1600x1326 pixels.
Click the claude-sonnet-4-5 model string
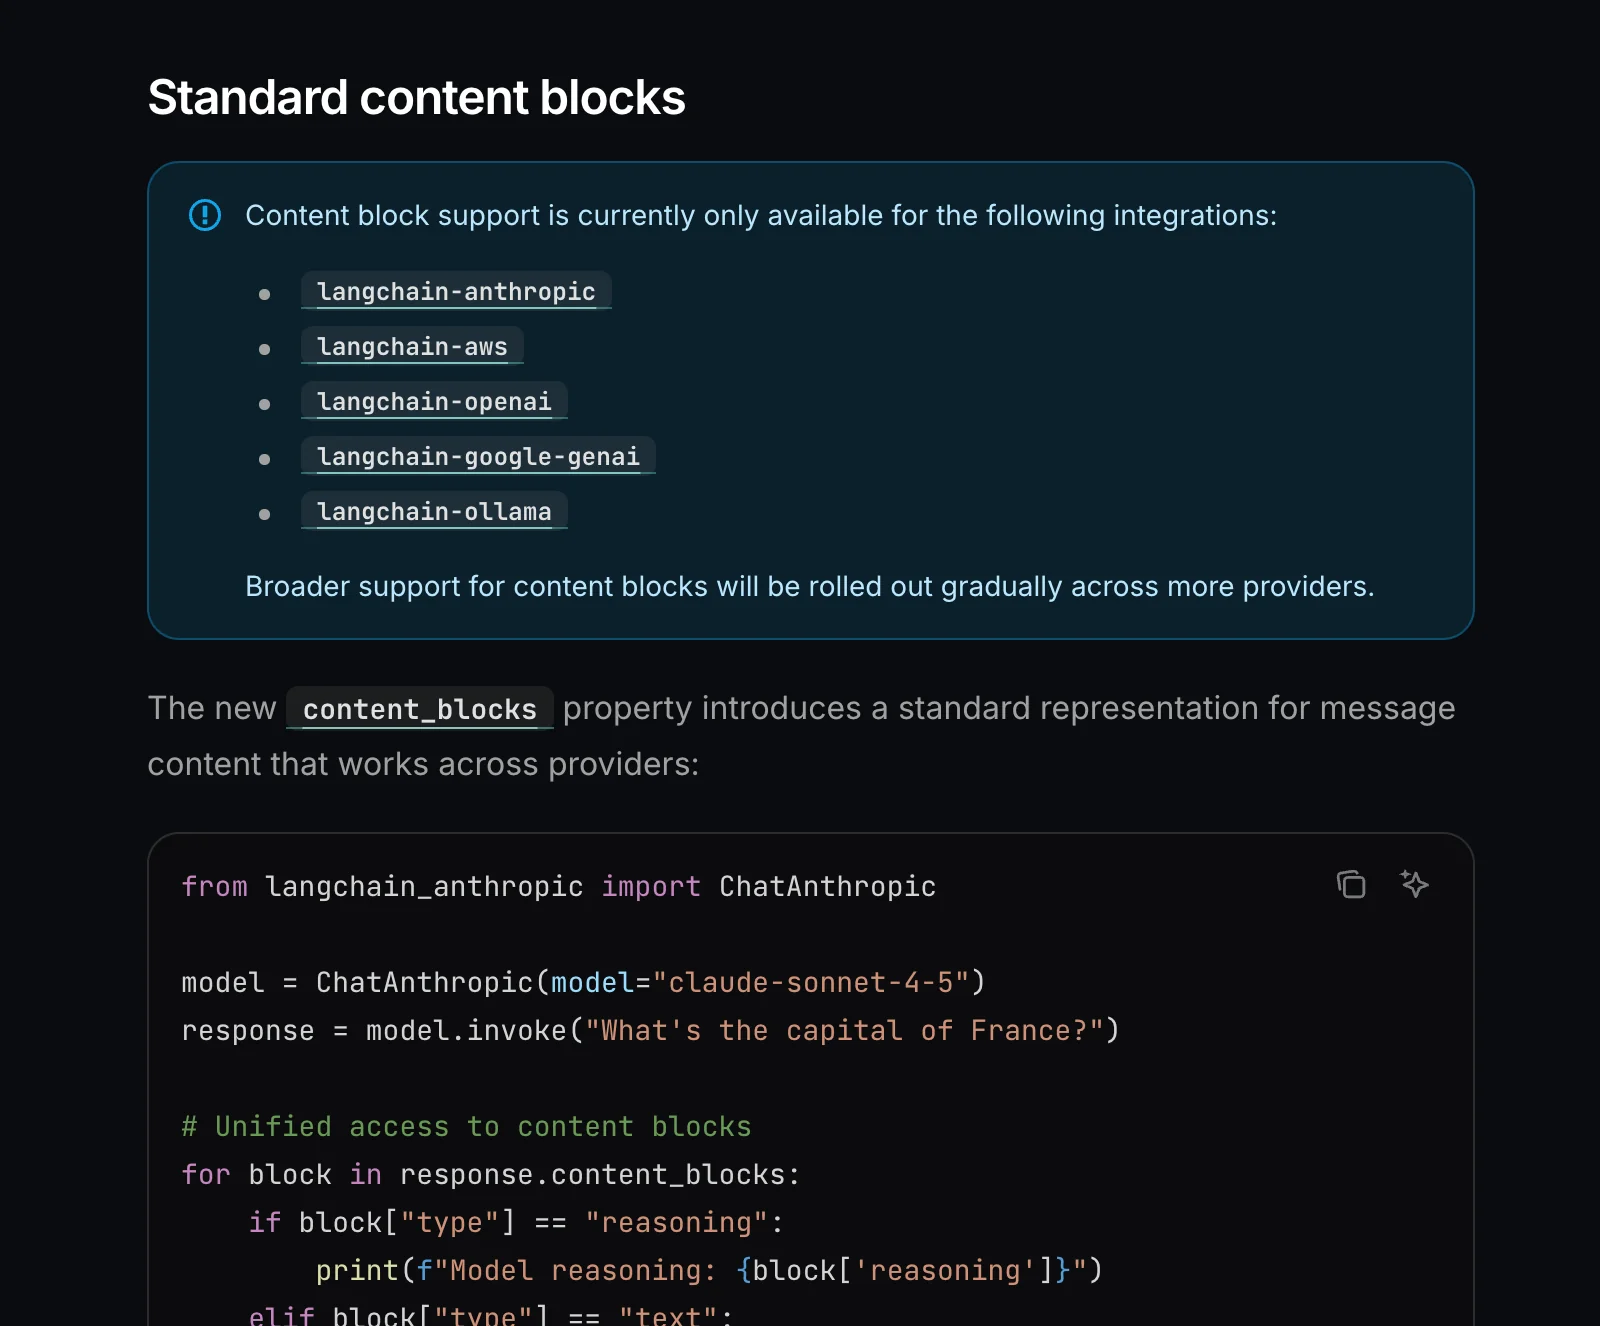(x=818, y=982)
